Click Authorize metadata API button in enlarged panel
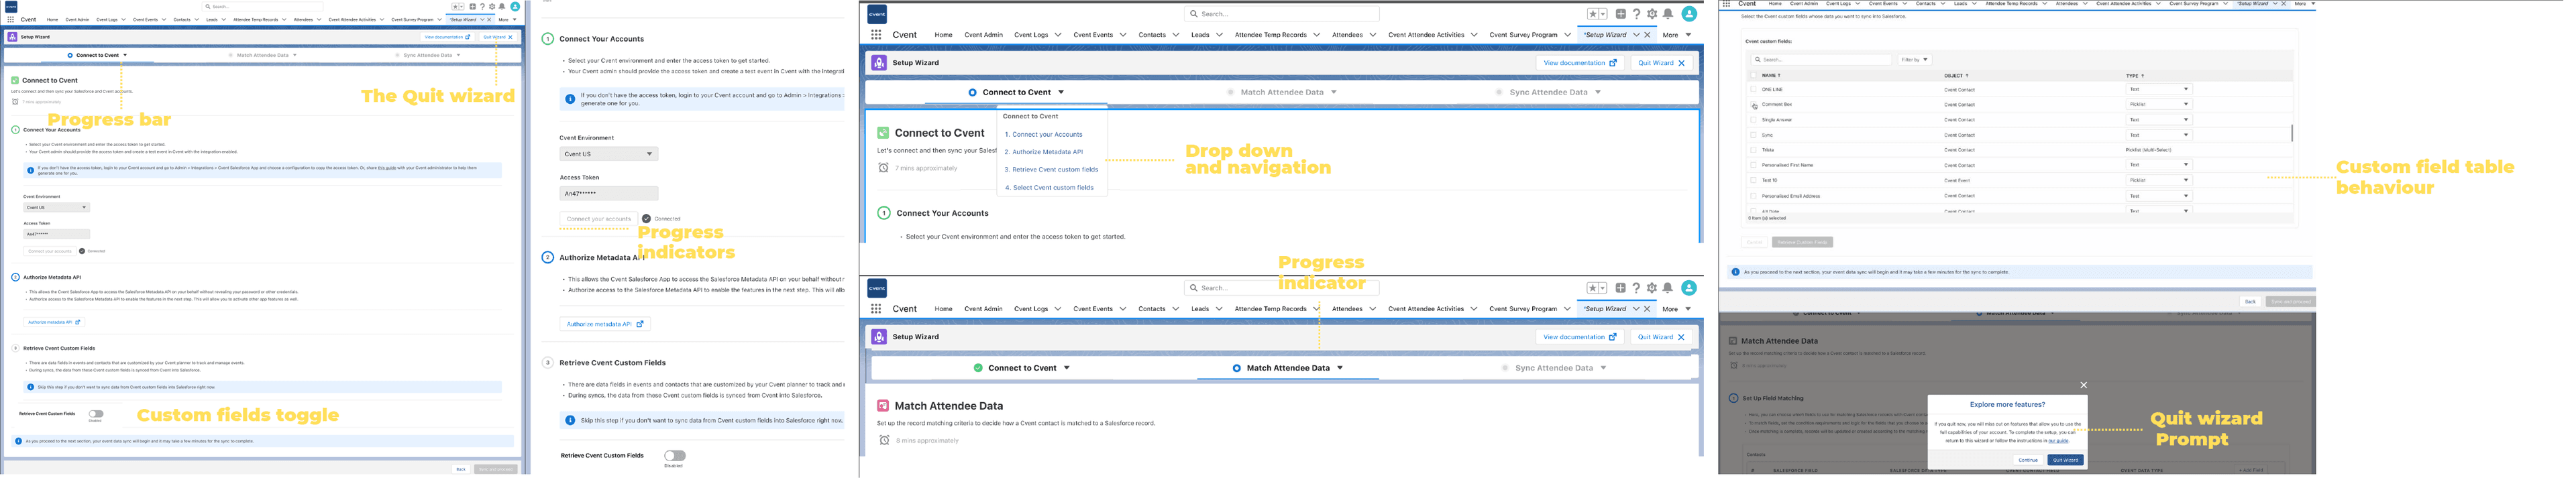The image size is (2576, 492). pyautogui.click(x=606, y=324)
